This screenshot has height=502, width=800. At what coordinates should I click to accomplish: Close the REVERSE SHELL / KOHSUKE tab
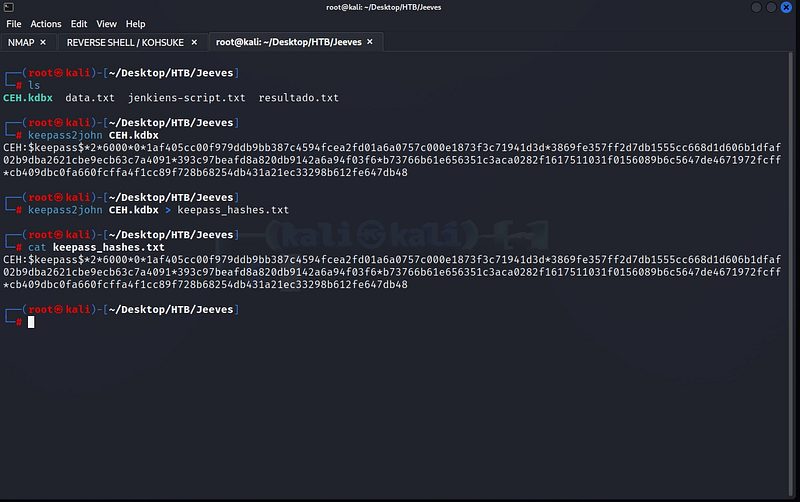tap(194, 42)
